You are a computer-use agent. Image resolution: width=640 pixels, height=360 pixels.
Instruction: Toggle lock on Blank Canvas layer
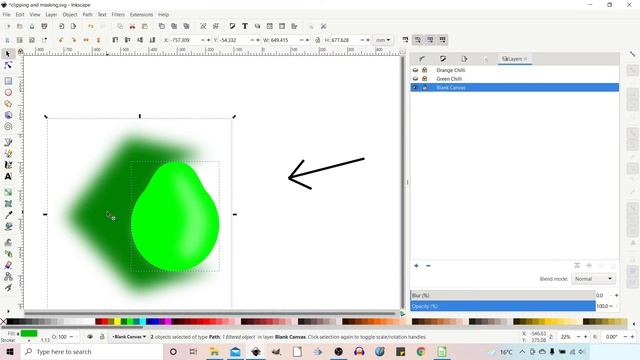tap(424, 87)
